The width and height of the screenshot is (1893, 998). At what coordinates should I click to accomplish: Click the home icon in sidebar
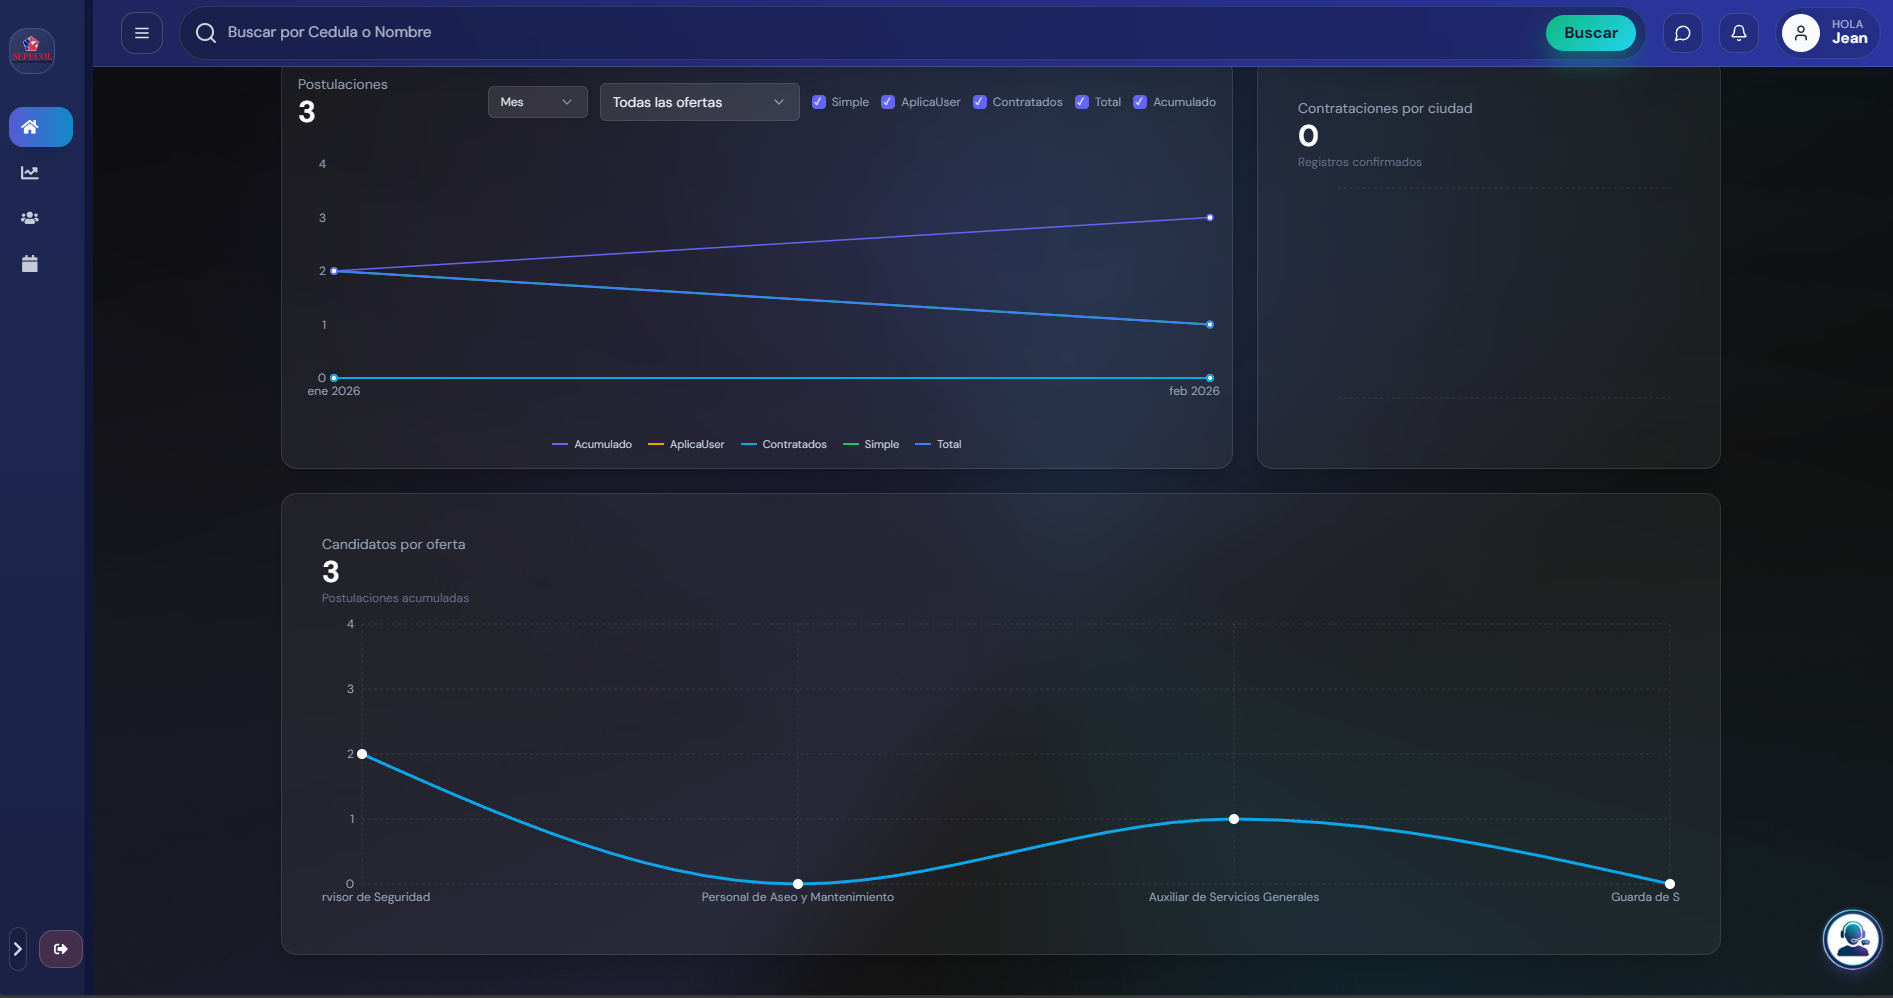pyautogui.click(x=40, y=127)
